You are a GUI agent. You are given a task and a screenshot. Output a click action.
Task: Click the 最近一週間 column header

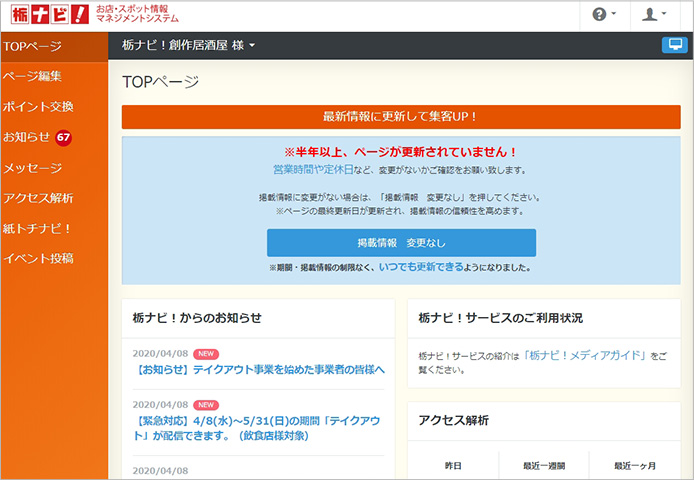pos(544,466)
